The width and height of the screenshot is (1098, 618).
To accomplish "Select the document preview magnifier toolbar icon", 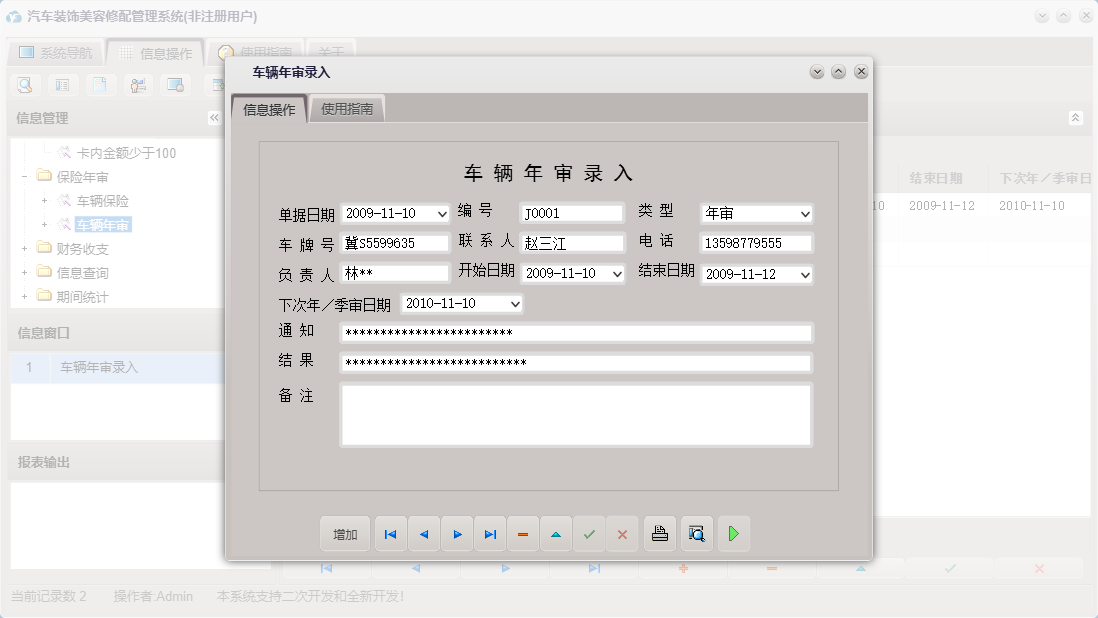I will 24,85.
